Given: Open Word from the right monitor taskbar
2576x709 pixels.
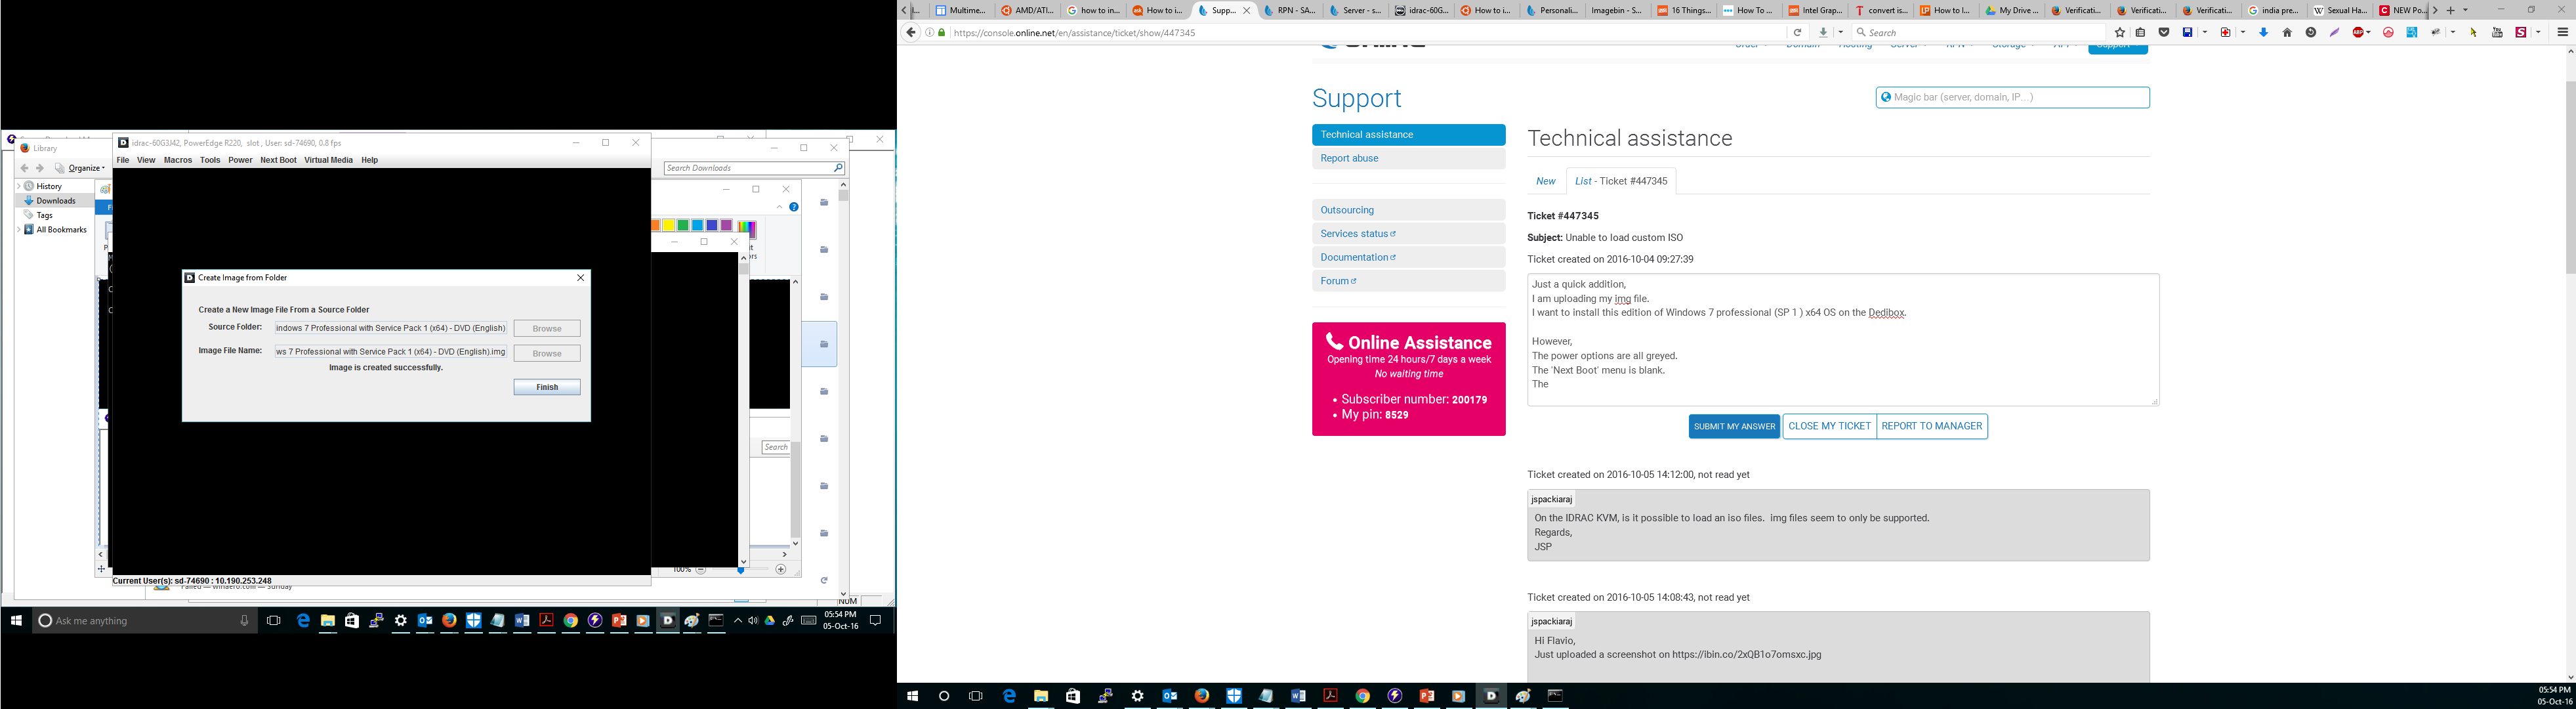Looking at the screenshot, I should (1298, 696).
